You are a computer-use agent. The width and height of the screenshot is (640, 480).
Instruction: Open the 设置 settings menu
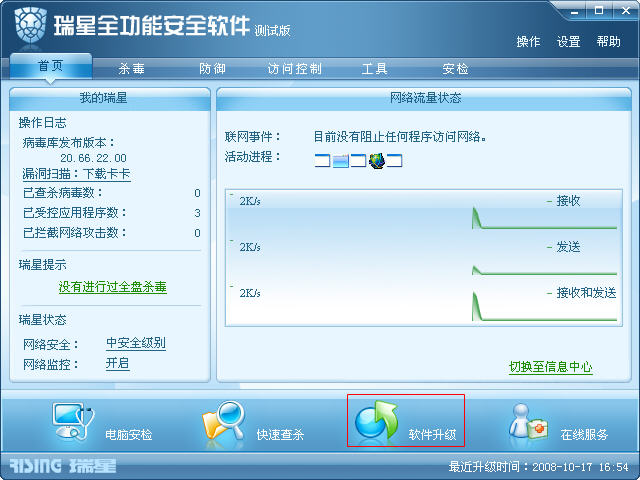coord(569,42)
